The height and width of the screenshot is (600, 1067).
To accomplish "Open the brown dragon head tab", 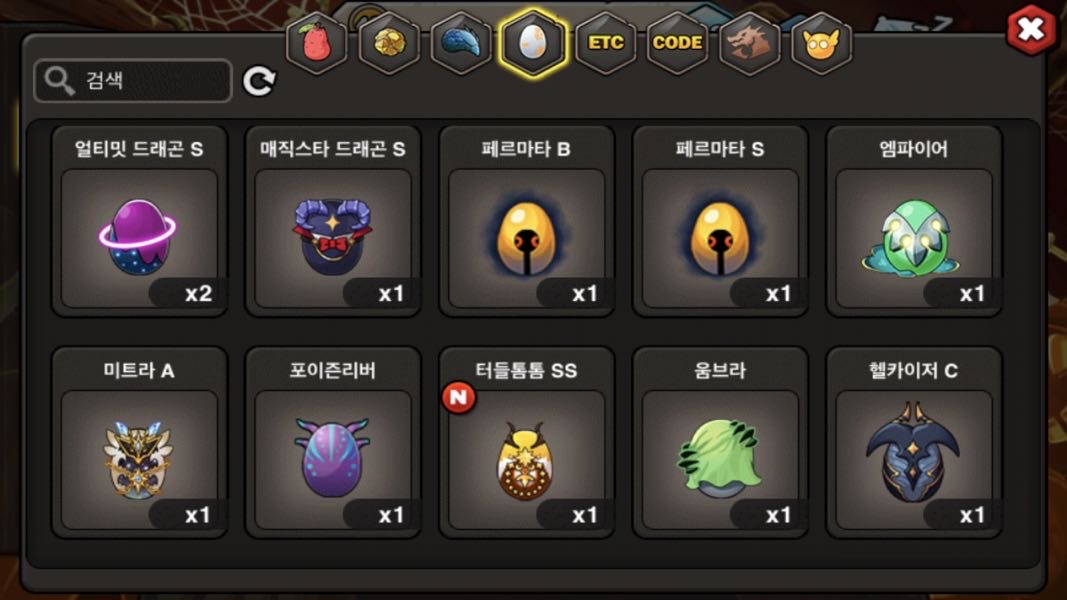I will point(750,43).
